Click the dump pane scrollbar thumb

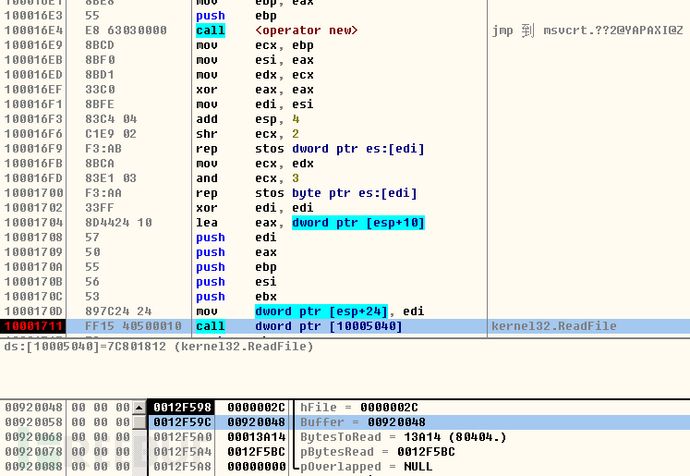pos(139,422)
